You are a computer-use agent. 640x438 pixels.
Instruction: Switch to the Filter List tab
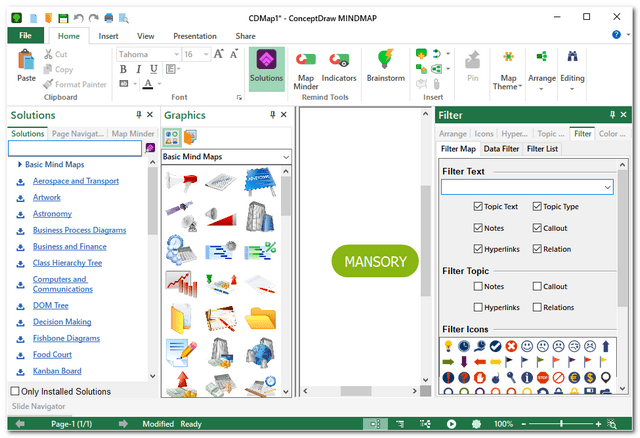(x=542, y=149)
